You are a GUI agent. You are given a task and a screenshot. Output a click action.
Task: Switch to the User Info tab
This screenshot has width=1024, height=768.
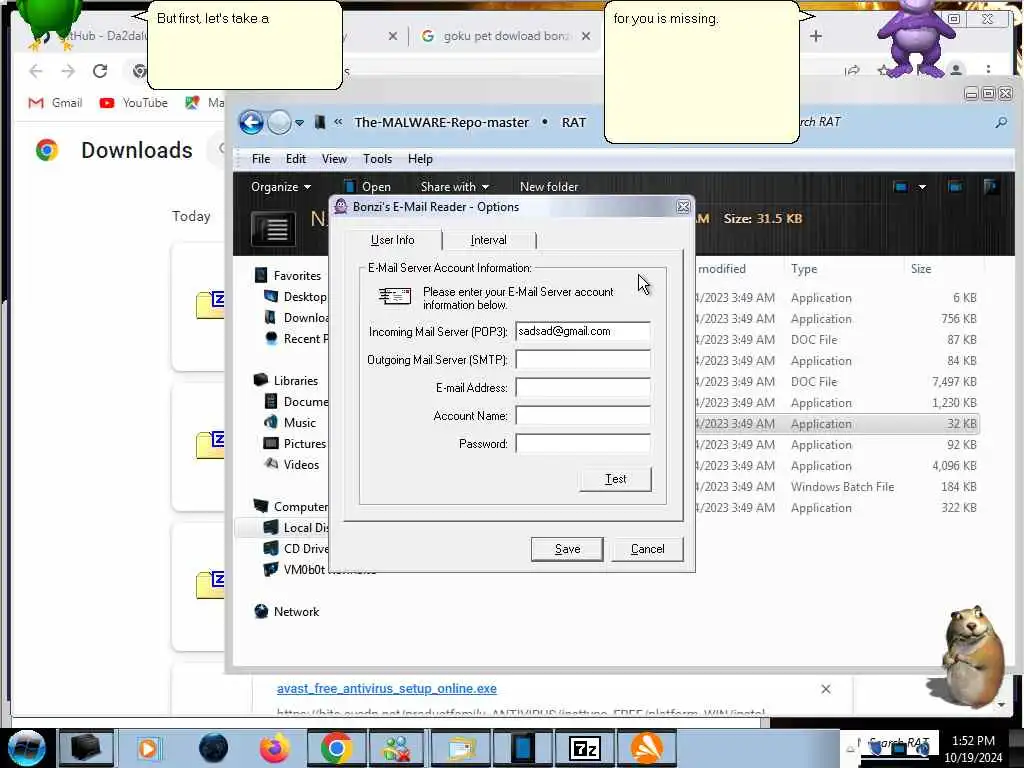point(392,240)
